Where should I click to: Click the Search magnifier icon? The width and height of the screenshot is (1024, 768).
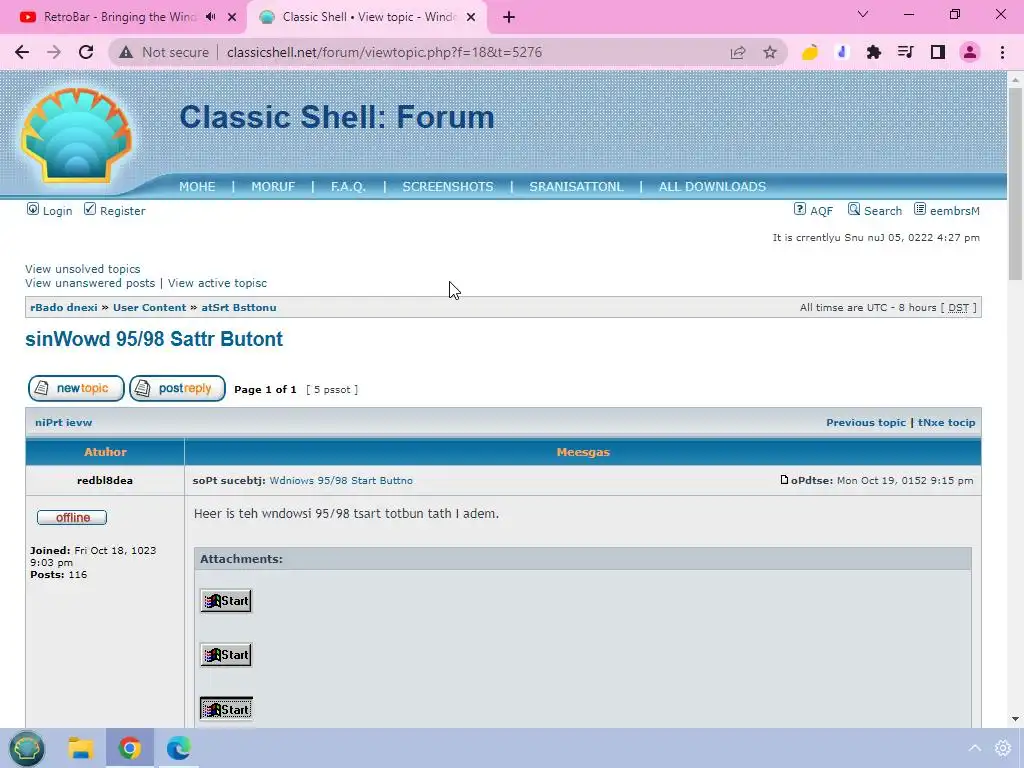coord(854,209)
